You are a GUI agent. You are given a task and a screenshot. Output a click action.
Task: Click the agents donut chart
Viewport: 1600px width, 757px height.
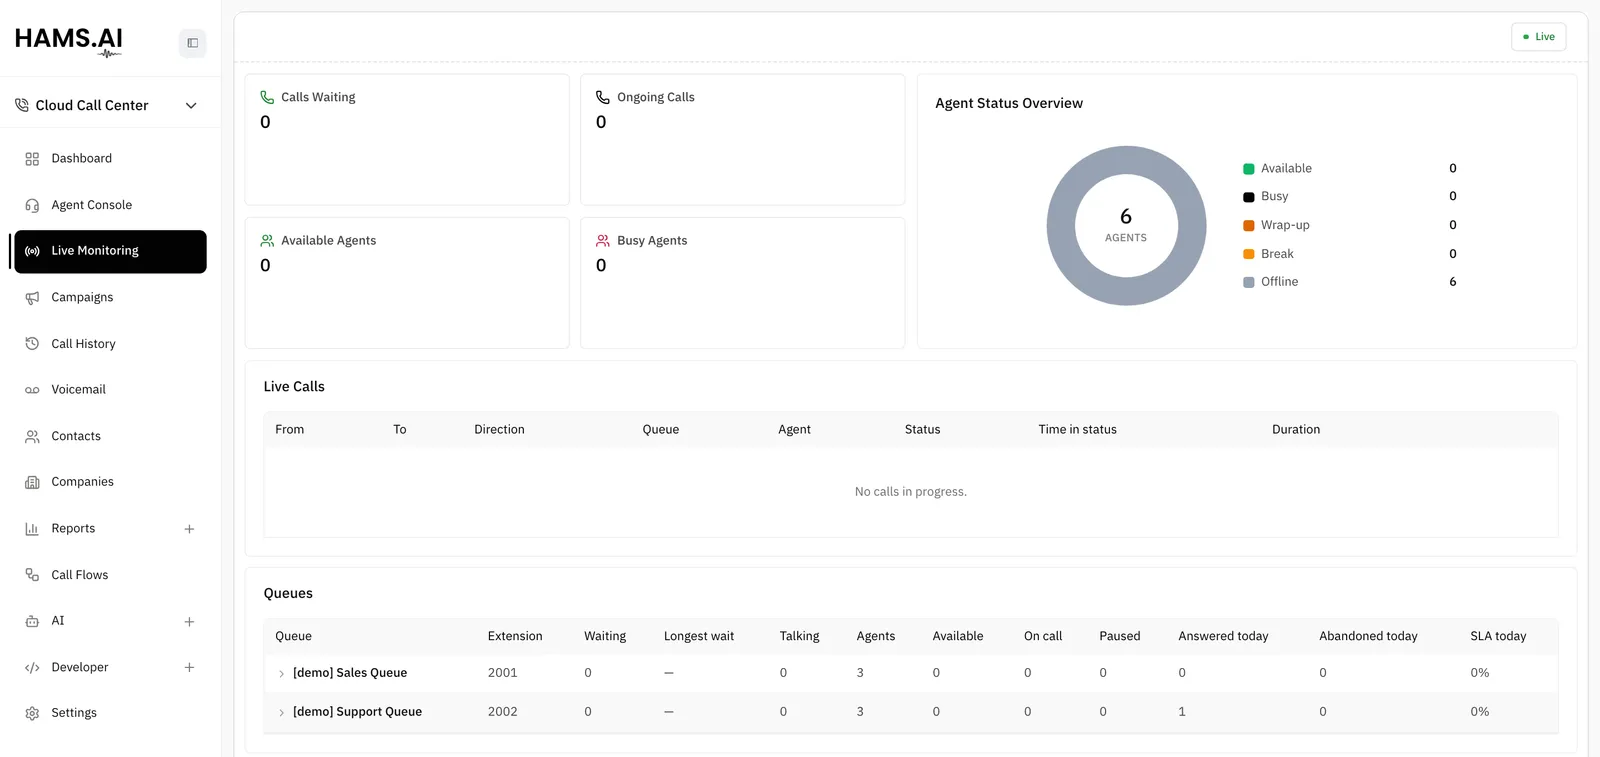1126,226
